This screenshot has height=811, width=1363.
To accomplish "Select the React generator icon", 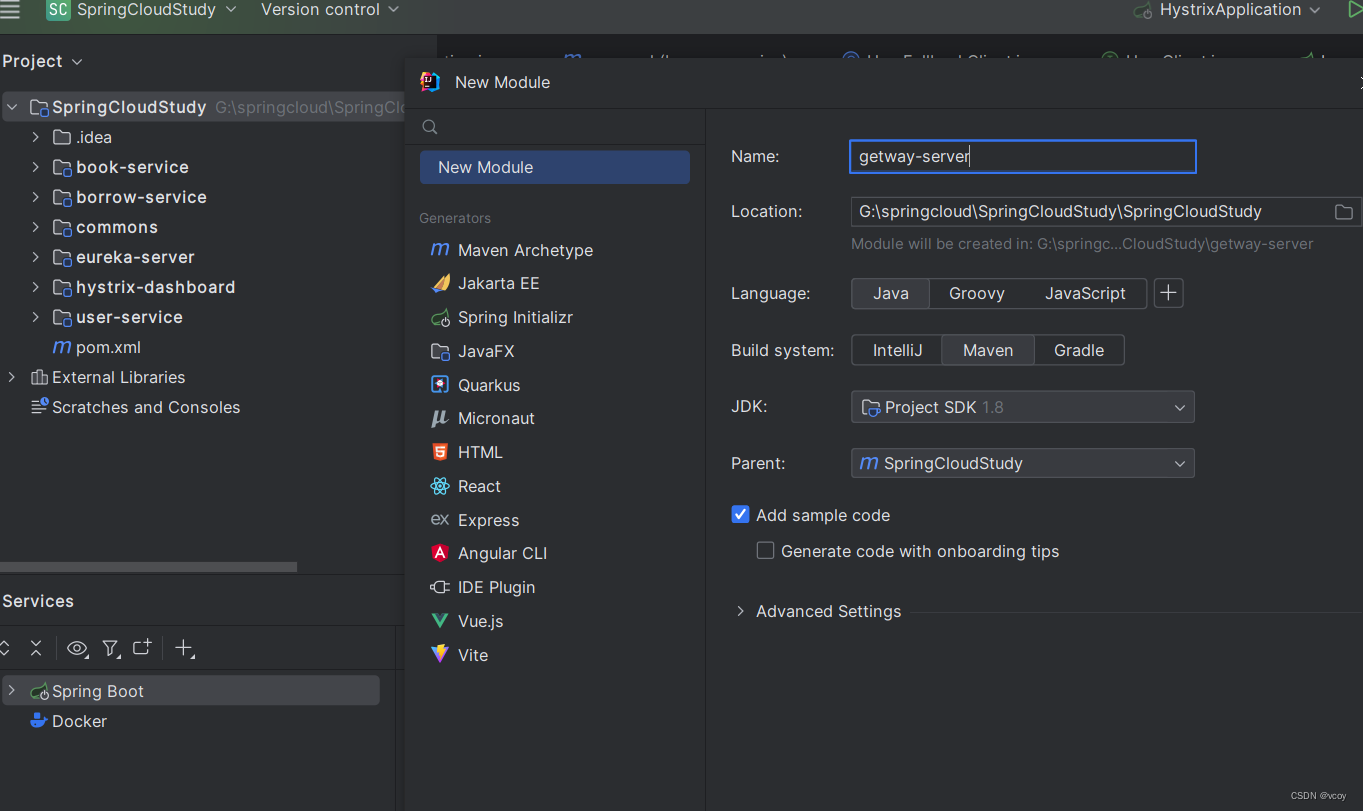I will (440, 487).
